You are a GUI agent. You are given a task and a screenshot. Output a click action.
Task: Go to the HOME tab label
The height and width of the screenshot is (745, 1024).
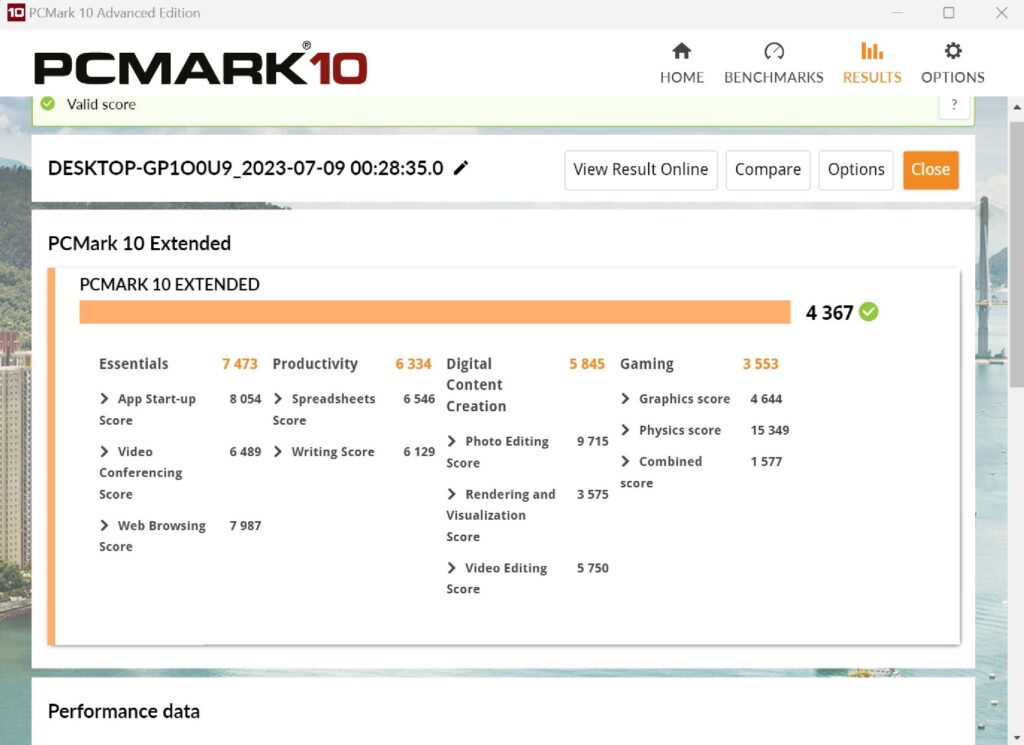(681, 77)
